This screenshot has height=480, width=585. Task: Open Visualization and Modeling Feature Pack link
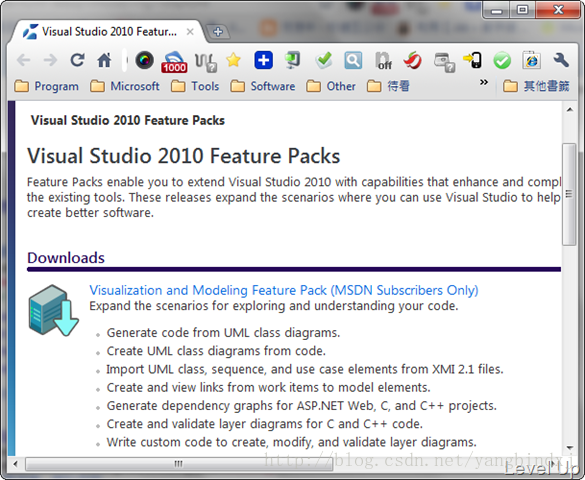click(284, 290)
